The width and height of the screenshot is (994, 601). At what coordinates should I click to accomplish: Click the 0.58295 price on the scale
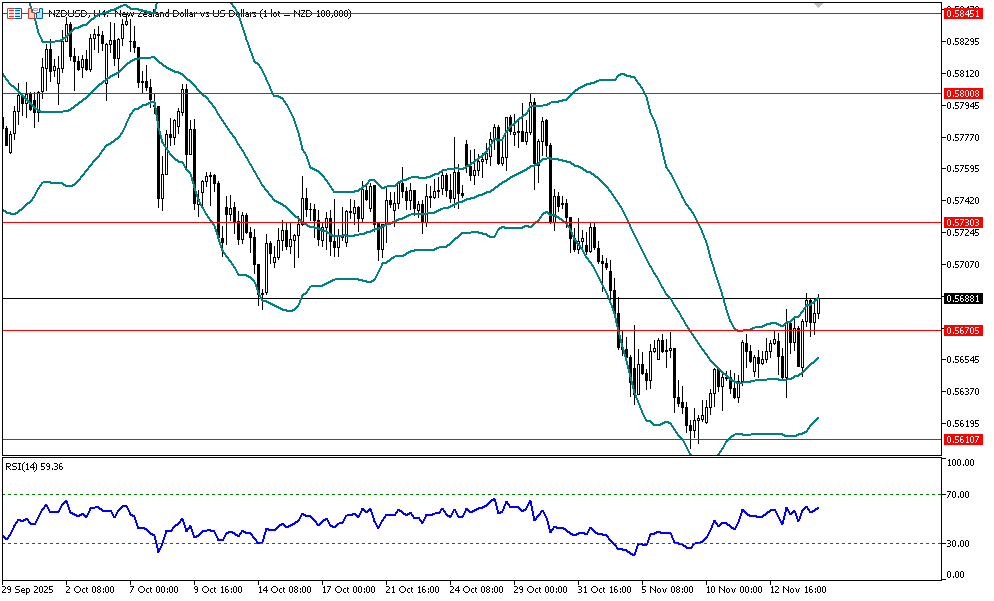click(961, 42)
